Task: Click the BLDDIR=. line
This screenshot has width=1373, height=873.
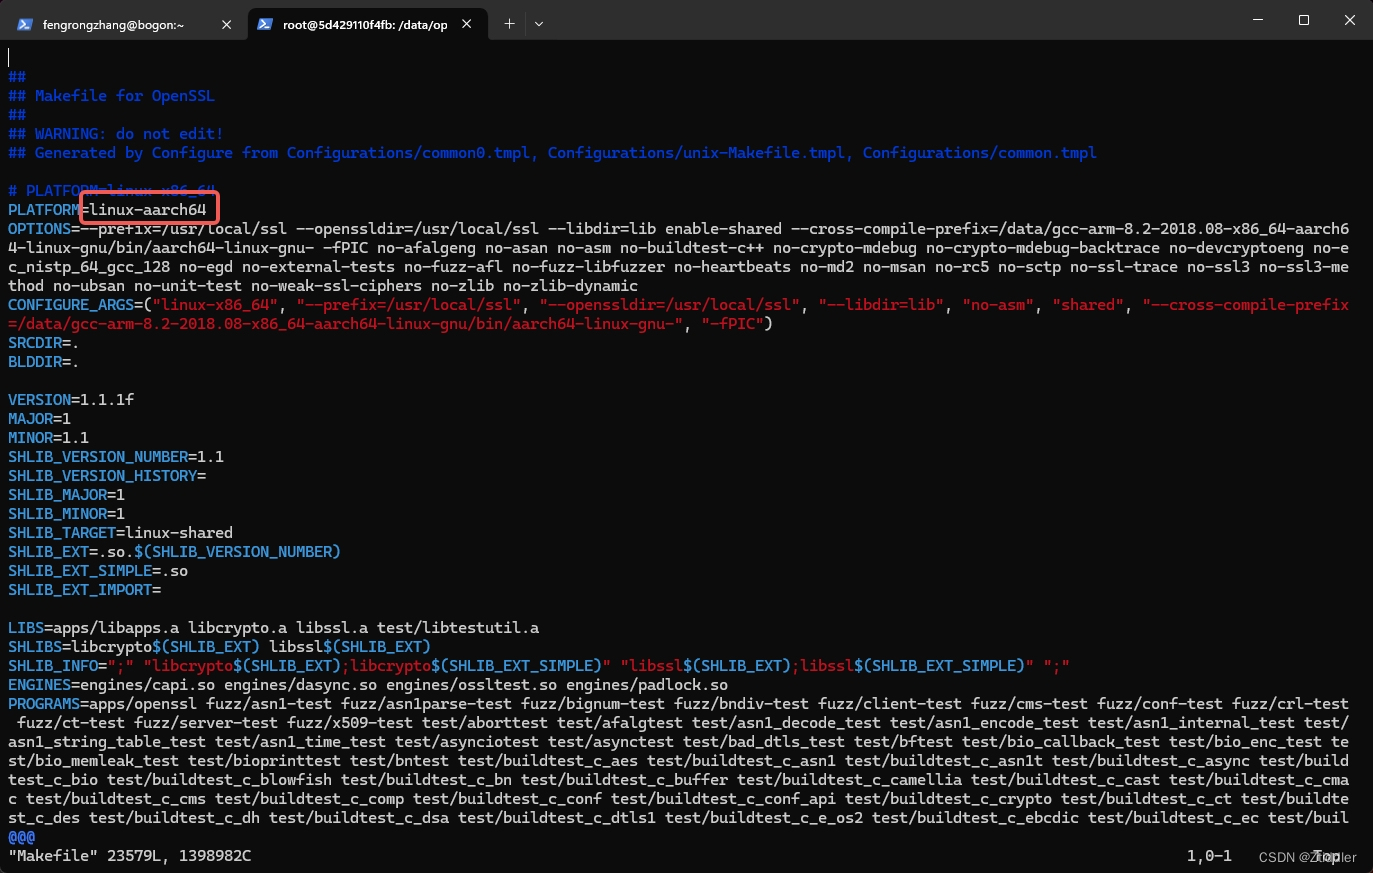Action: (44, 362)
